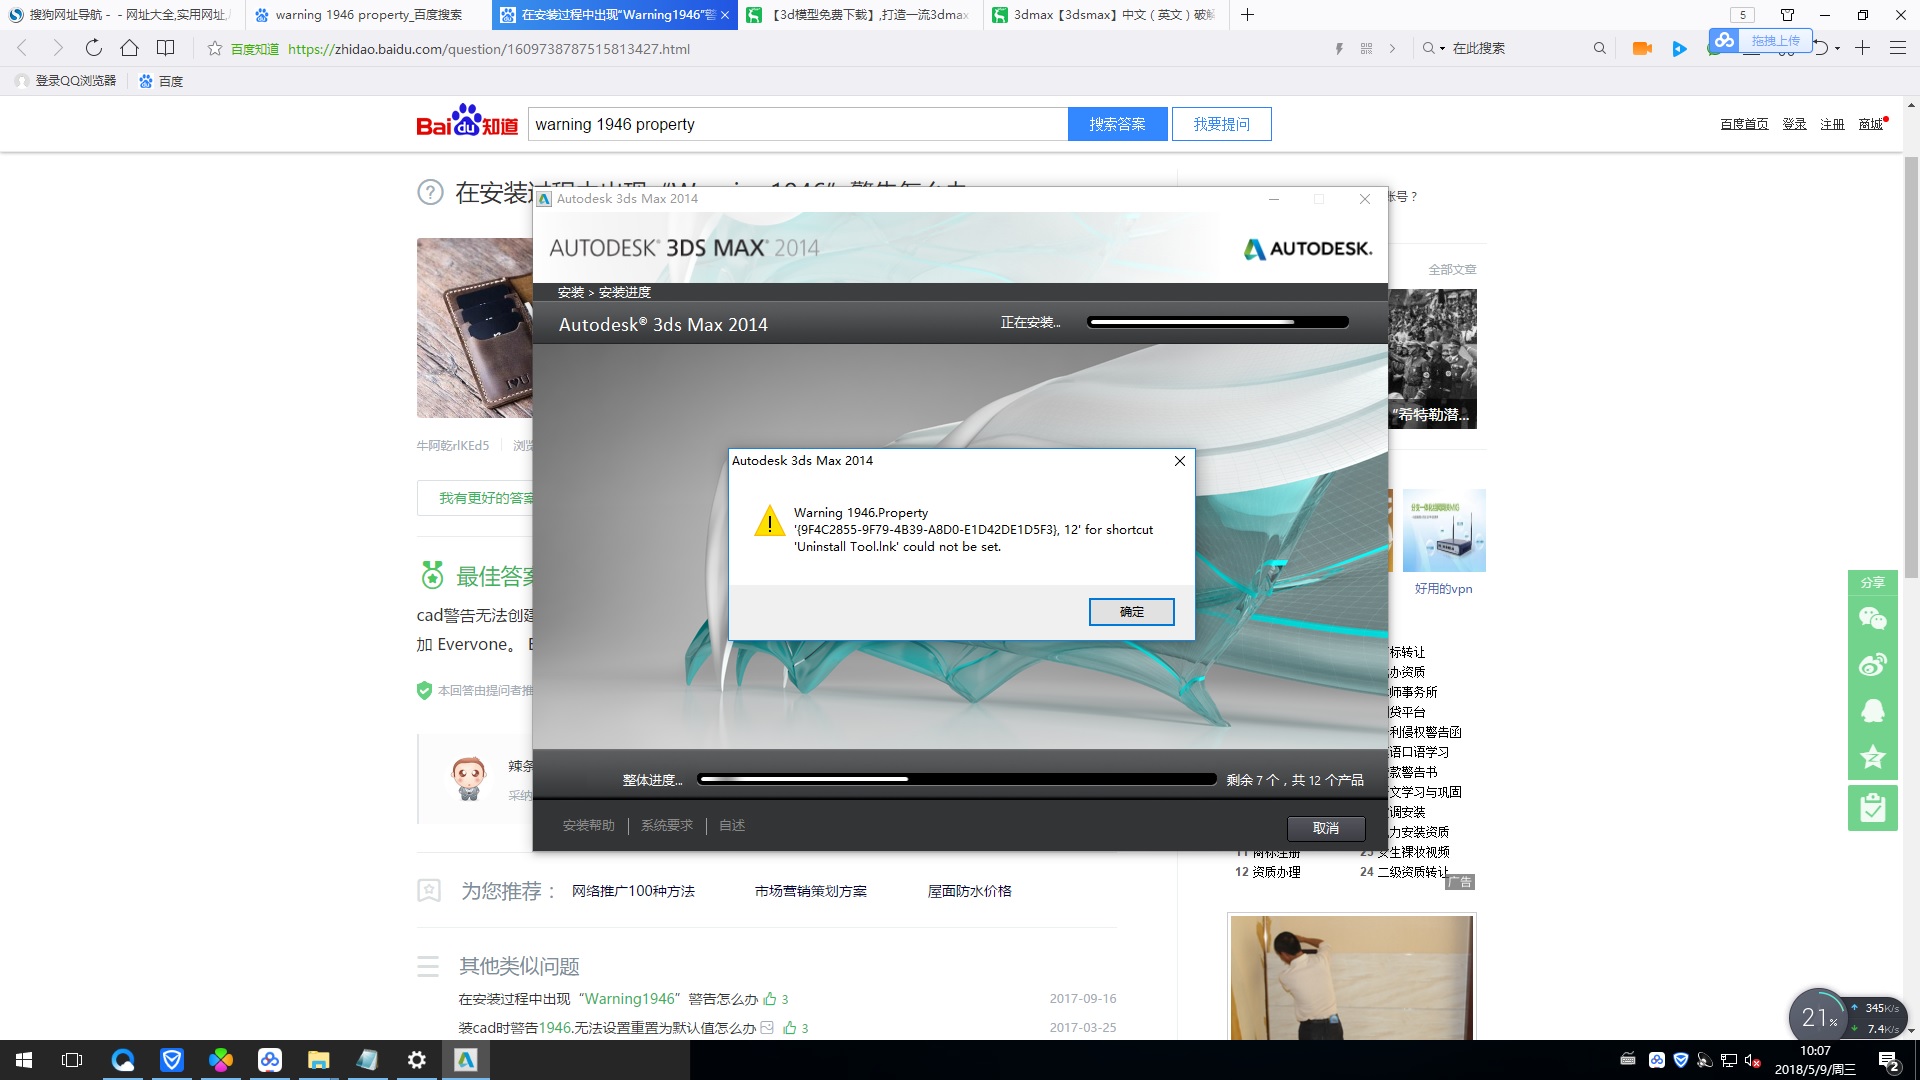Click the magnifier in browser search box
The image size is (1920, 1080).
(1599, 48)
